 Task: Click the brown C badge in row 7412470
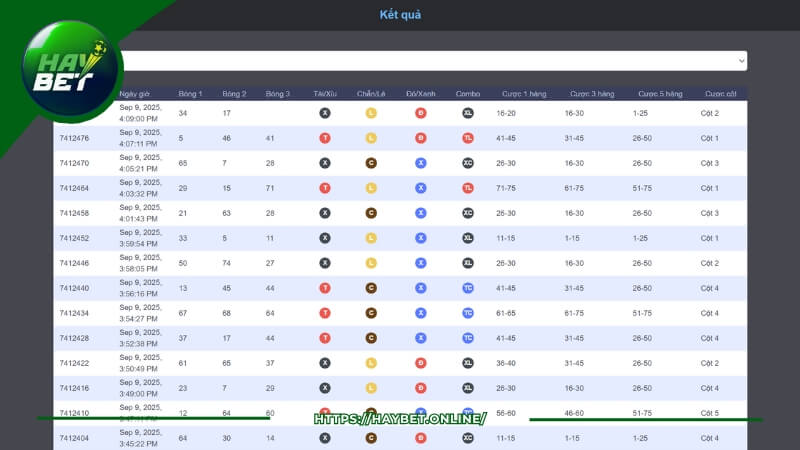[x=371, y=163]
